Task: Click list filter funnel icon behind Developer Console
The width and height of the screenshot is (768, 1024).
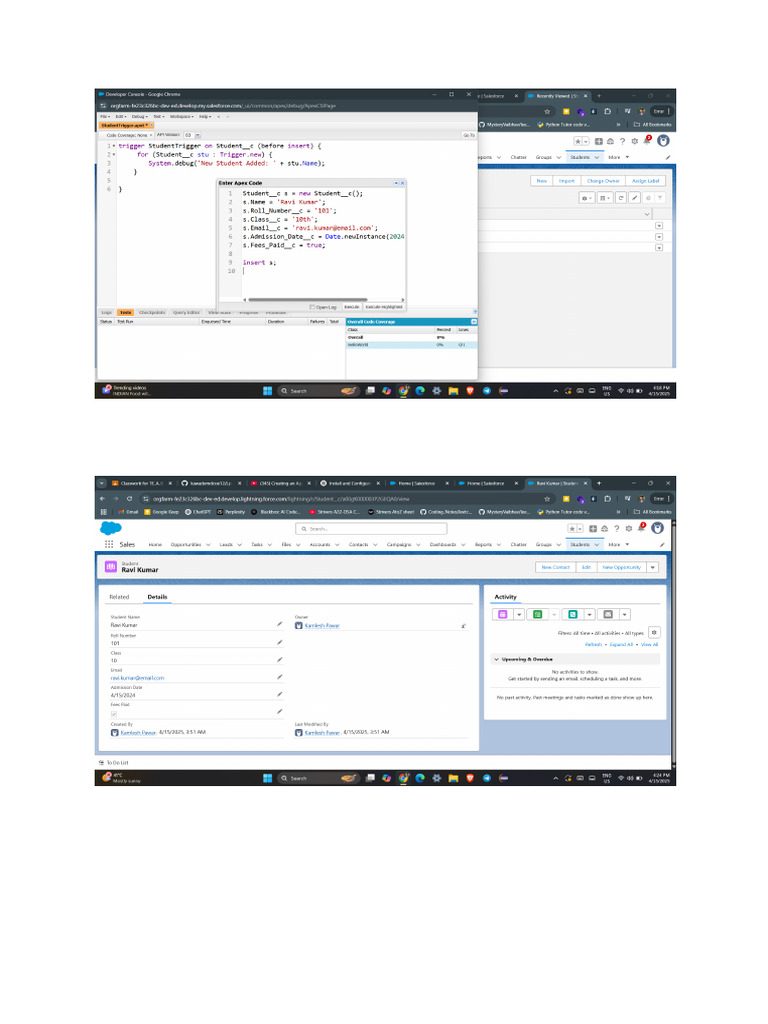Action: (x=660, y=197)
